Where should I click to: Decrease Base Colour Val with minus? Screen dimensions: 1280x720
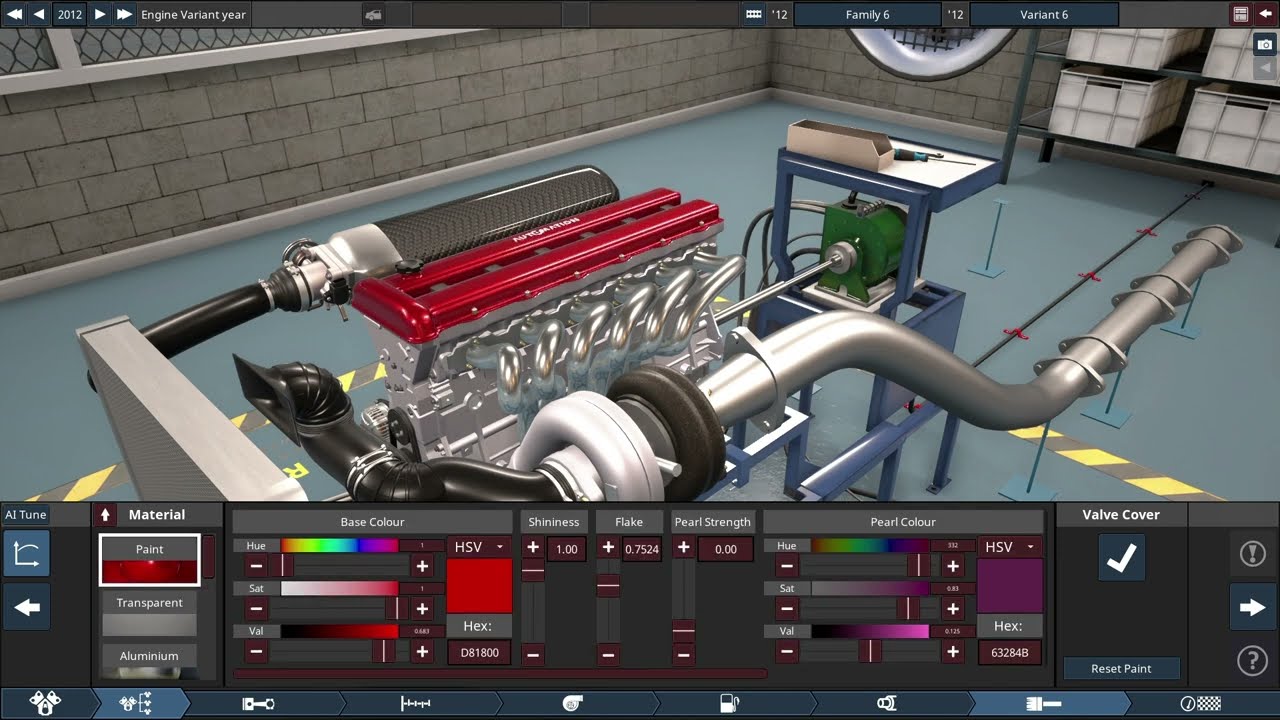pos(256,652)
